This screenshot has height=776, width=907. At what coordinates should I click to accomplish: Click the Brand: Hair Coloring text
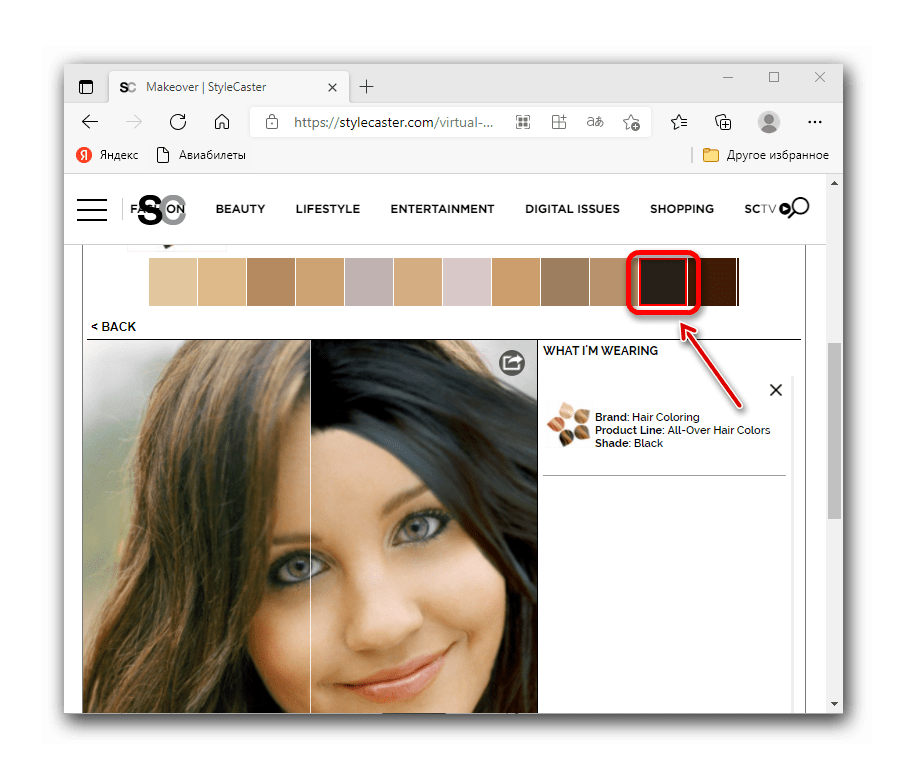pos(647,417)
